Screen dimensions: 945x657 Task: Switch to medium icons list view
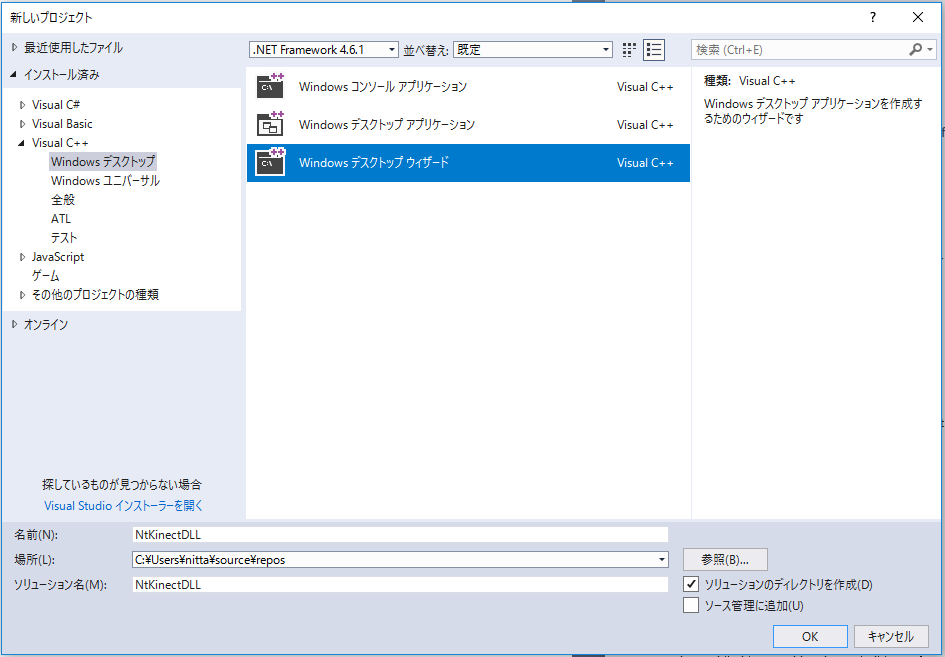pyautogui.click(x=654, y=49)
